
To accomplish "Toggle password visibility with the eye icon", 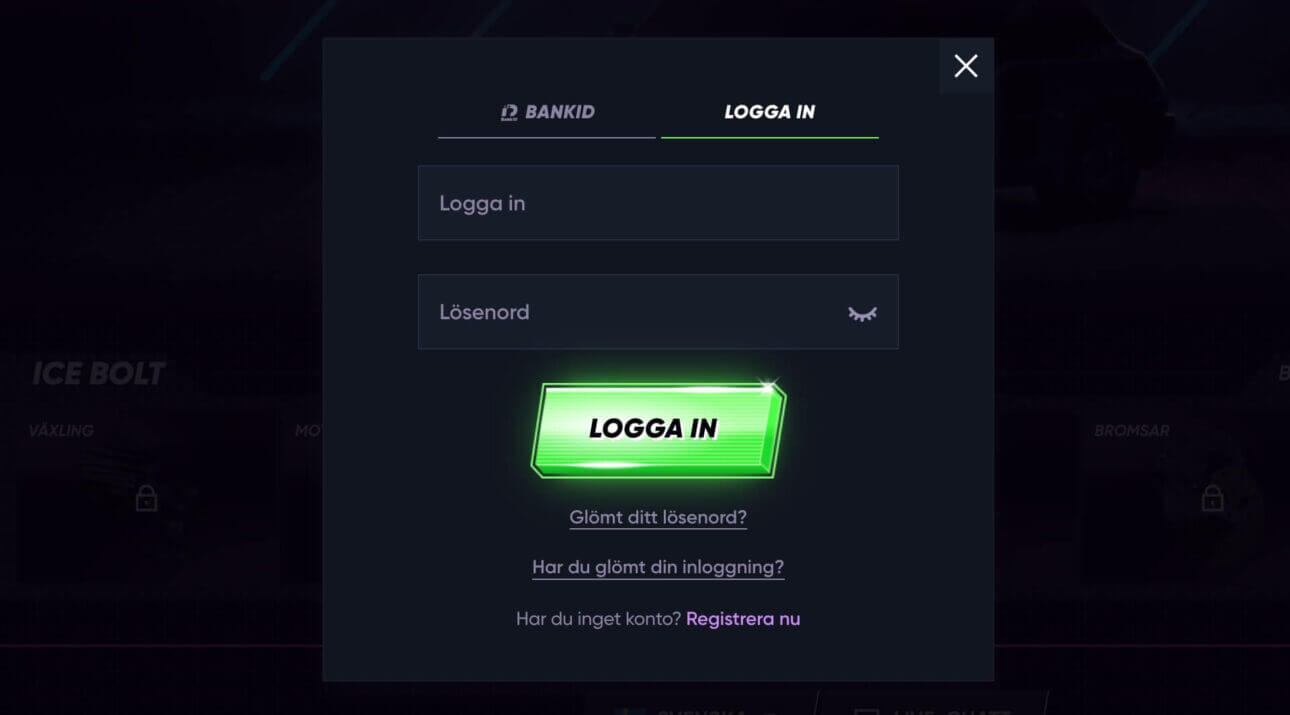I will tap(862, 313).
